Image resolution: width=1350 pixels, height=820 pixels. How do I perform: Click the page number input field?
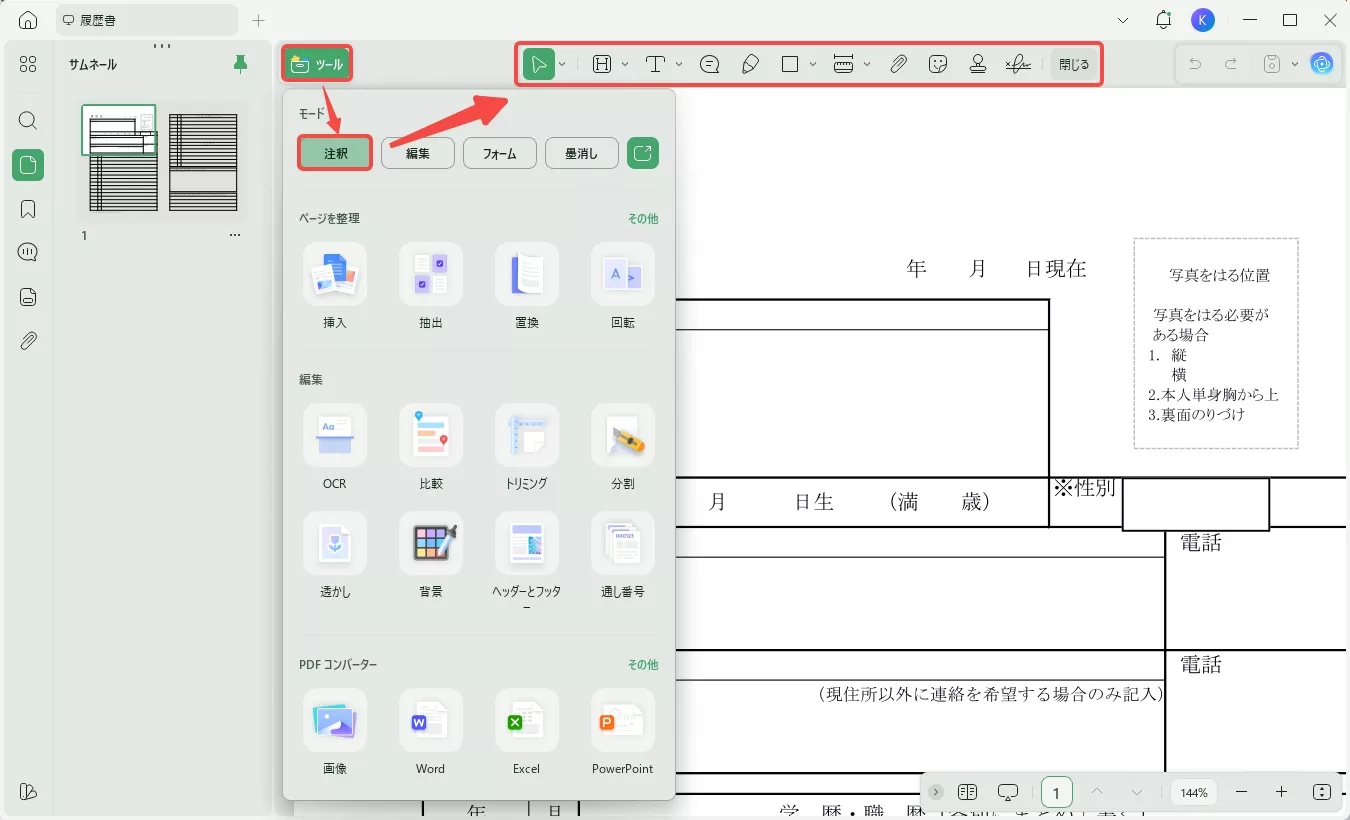coord(1057,791)
